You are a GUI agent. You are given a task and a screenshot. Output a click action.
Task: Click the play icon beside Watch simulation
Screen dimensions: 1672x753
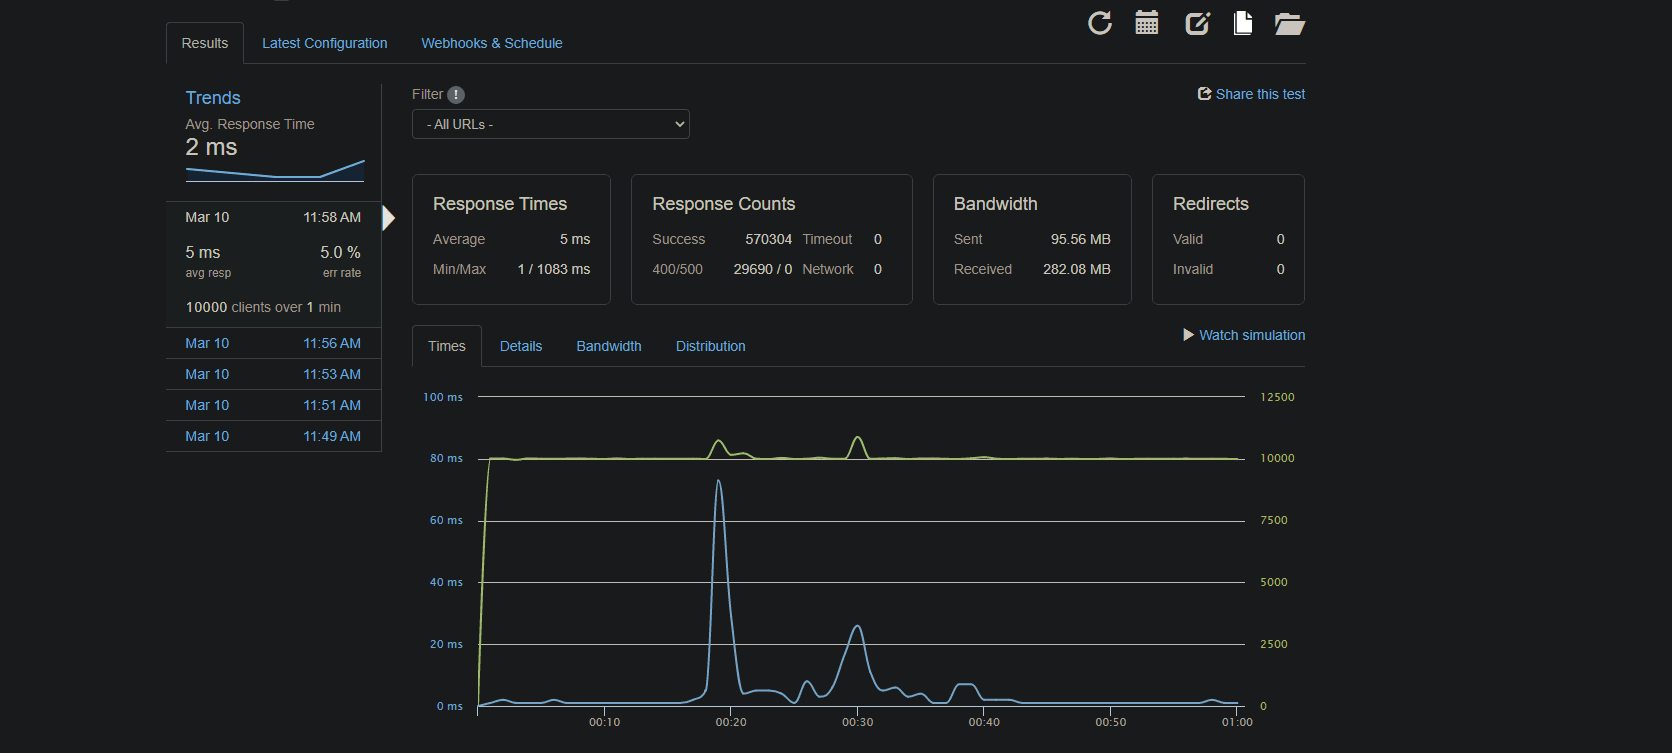pyautogui.click(x=1189, y=335)
